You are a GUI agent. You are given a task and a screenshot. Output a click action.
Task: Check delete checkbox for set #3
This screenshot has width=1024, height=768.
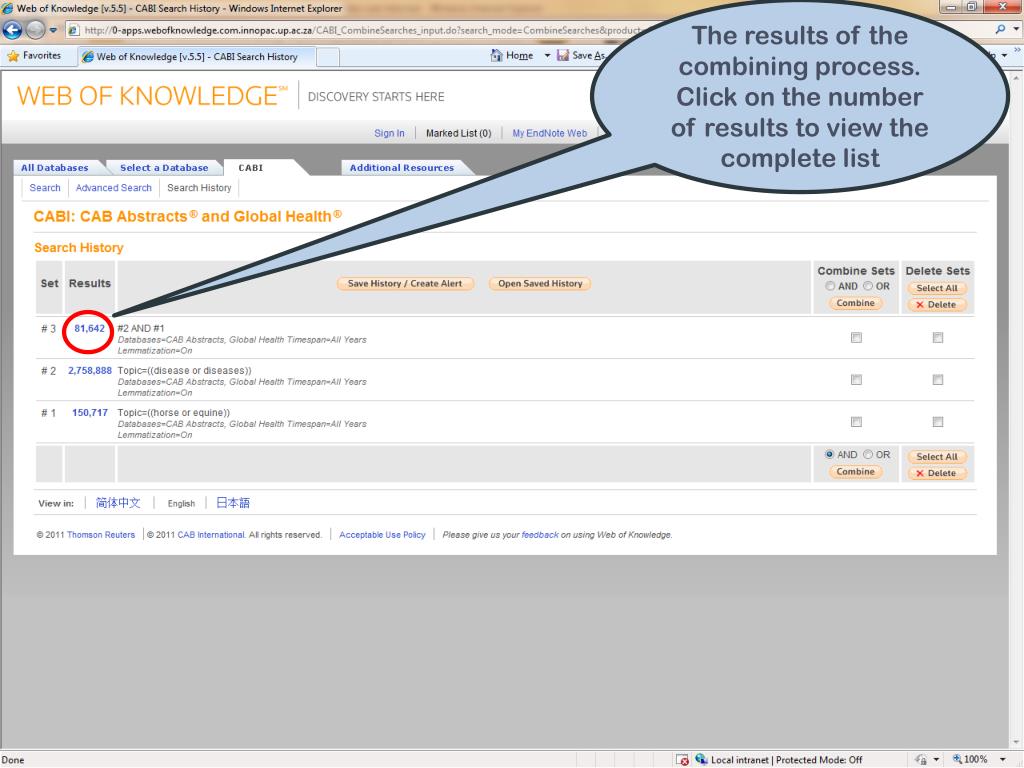(938, 338)
